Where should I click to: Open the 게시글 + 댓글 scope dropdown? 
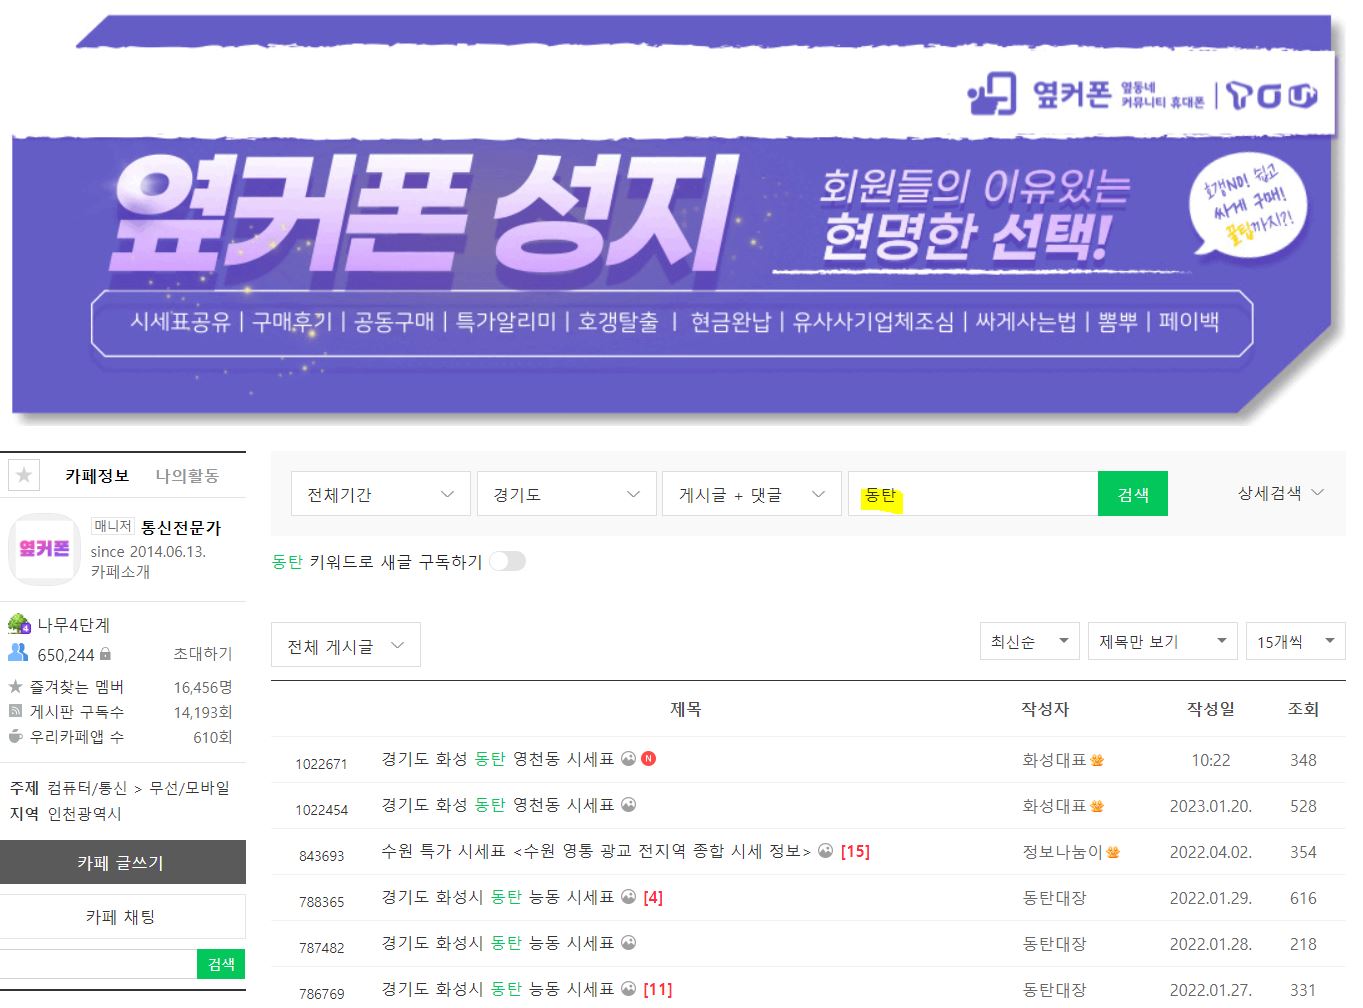[753, 494]
